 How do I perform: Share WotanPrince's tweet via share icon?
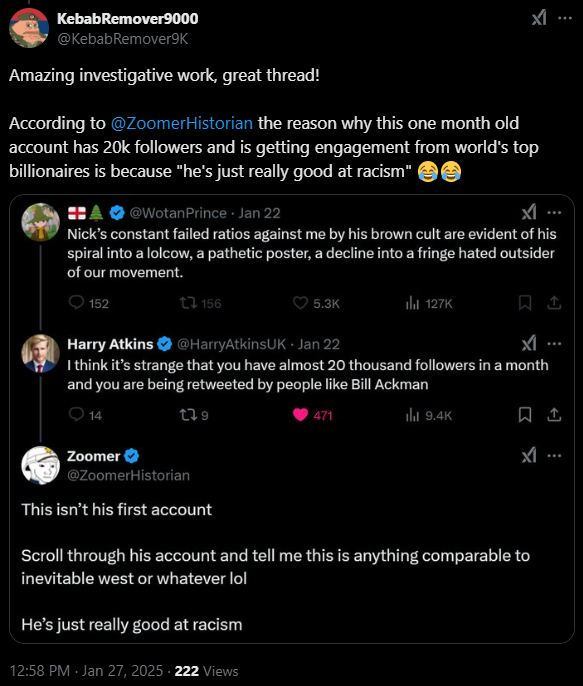point(554,303)
